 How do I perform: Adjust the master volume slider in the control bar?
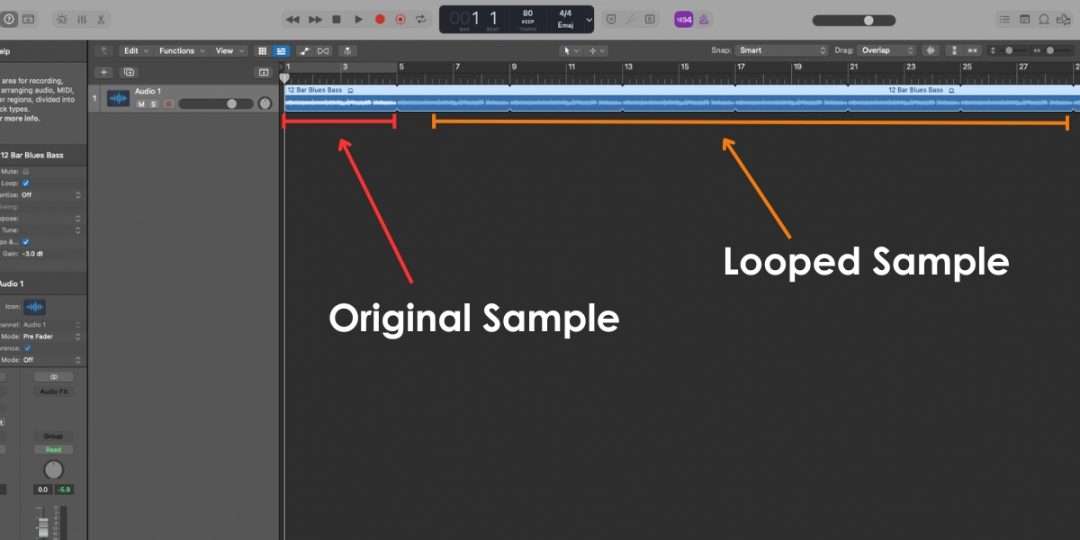click(x=854, y=20)
